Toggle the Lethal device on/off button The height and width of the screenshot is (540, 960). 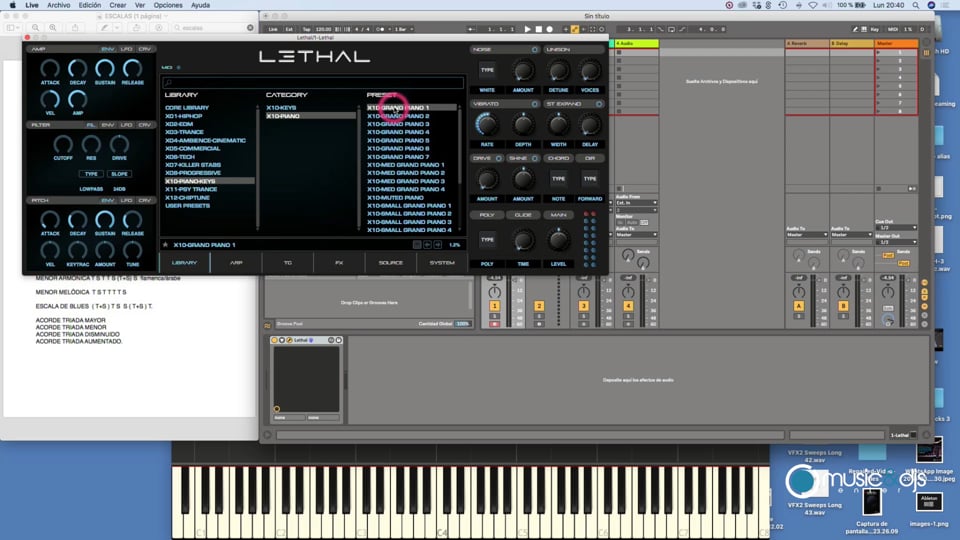(275, 340)
